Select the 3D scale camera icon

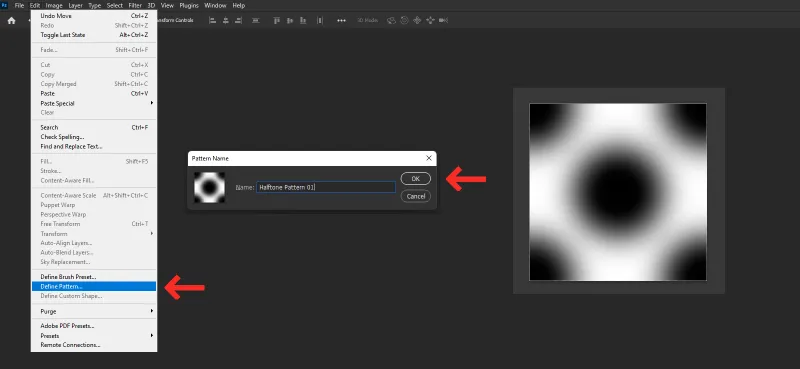(x=443, y=20)
